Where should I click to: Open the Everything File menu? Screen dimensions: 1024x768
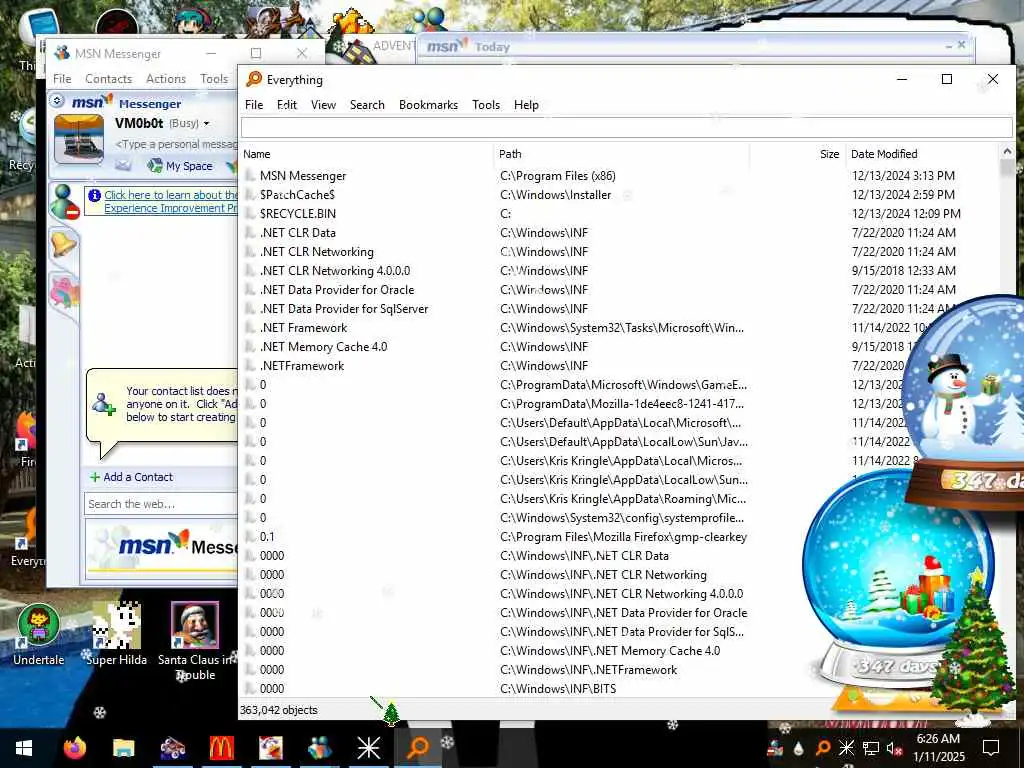254,104
